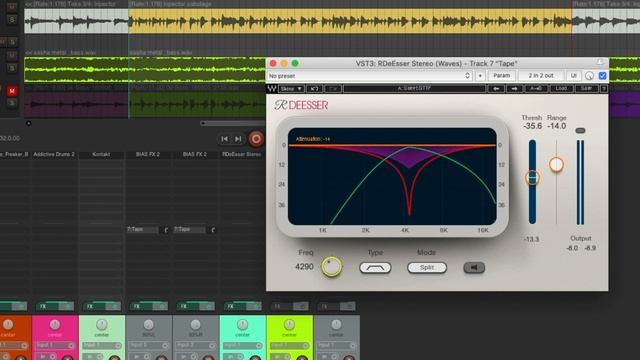Solo the top vocal track
The width and height of the screenshot is (640, 360).
pos(12,19)
